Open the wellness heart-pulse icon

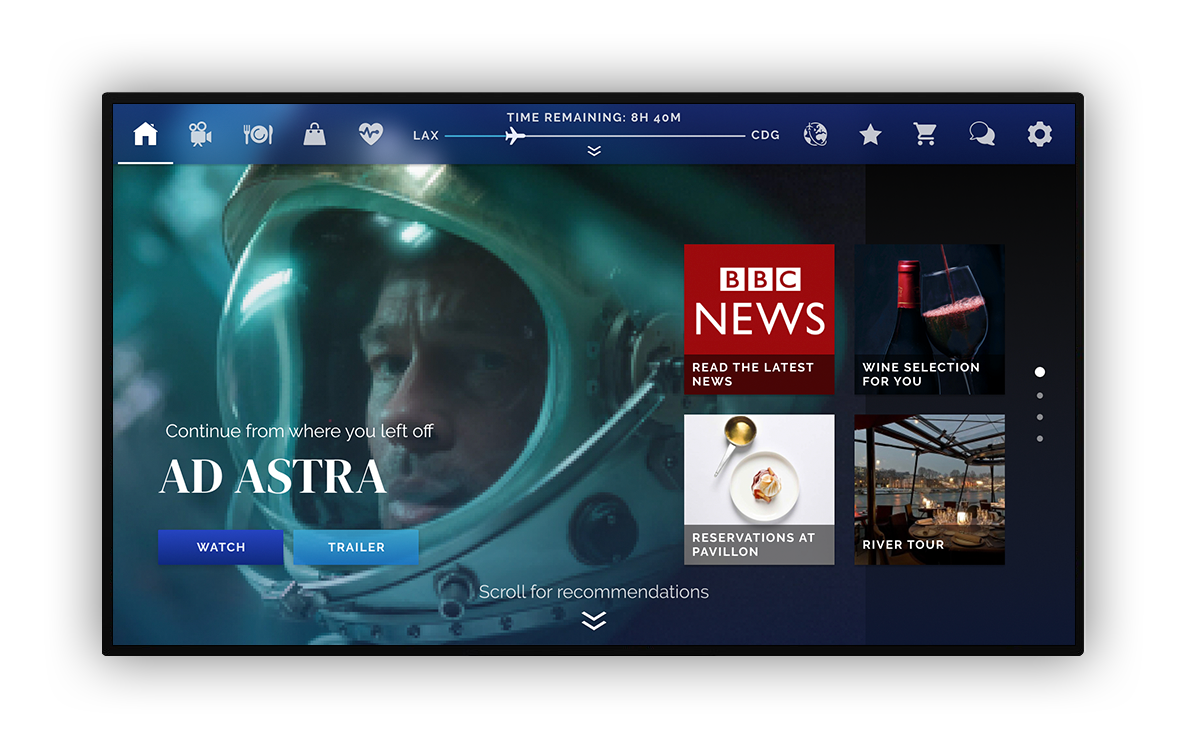(370, 134)
